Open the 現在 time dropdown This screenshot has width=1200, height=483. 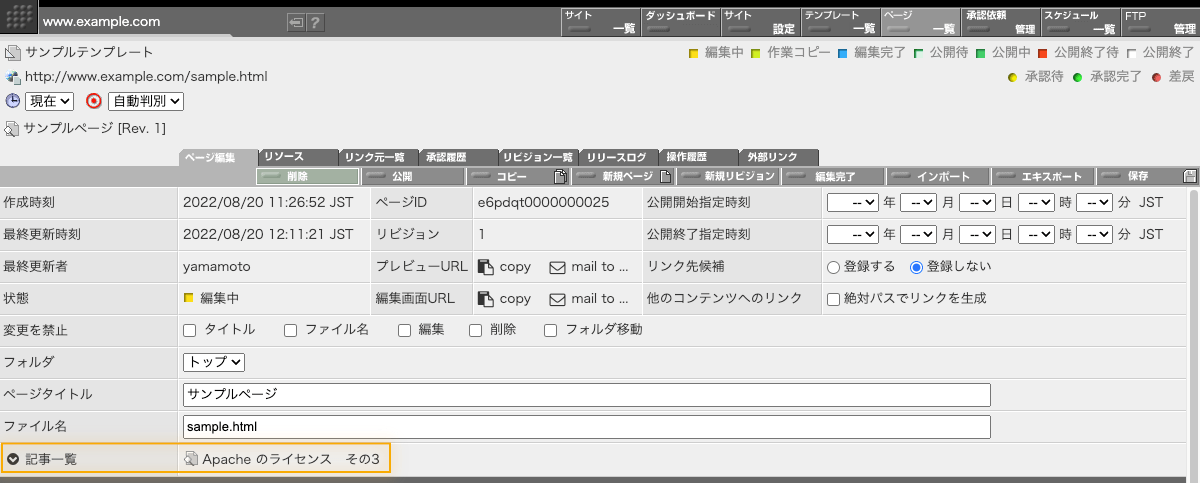coord(50,101)
